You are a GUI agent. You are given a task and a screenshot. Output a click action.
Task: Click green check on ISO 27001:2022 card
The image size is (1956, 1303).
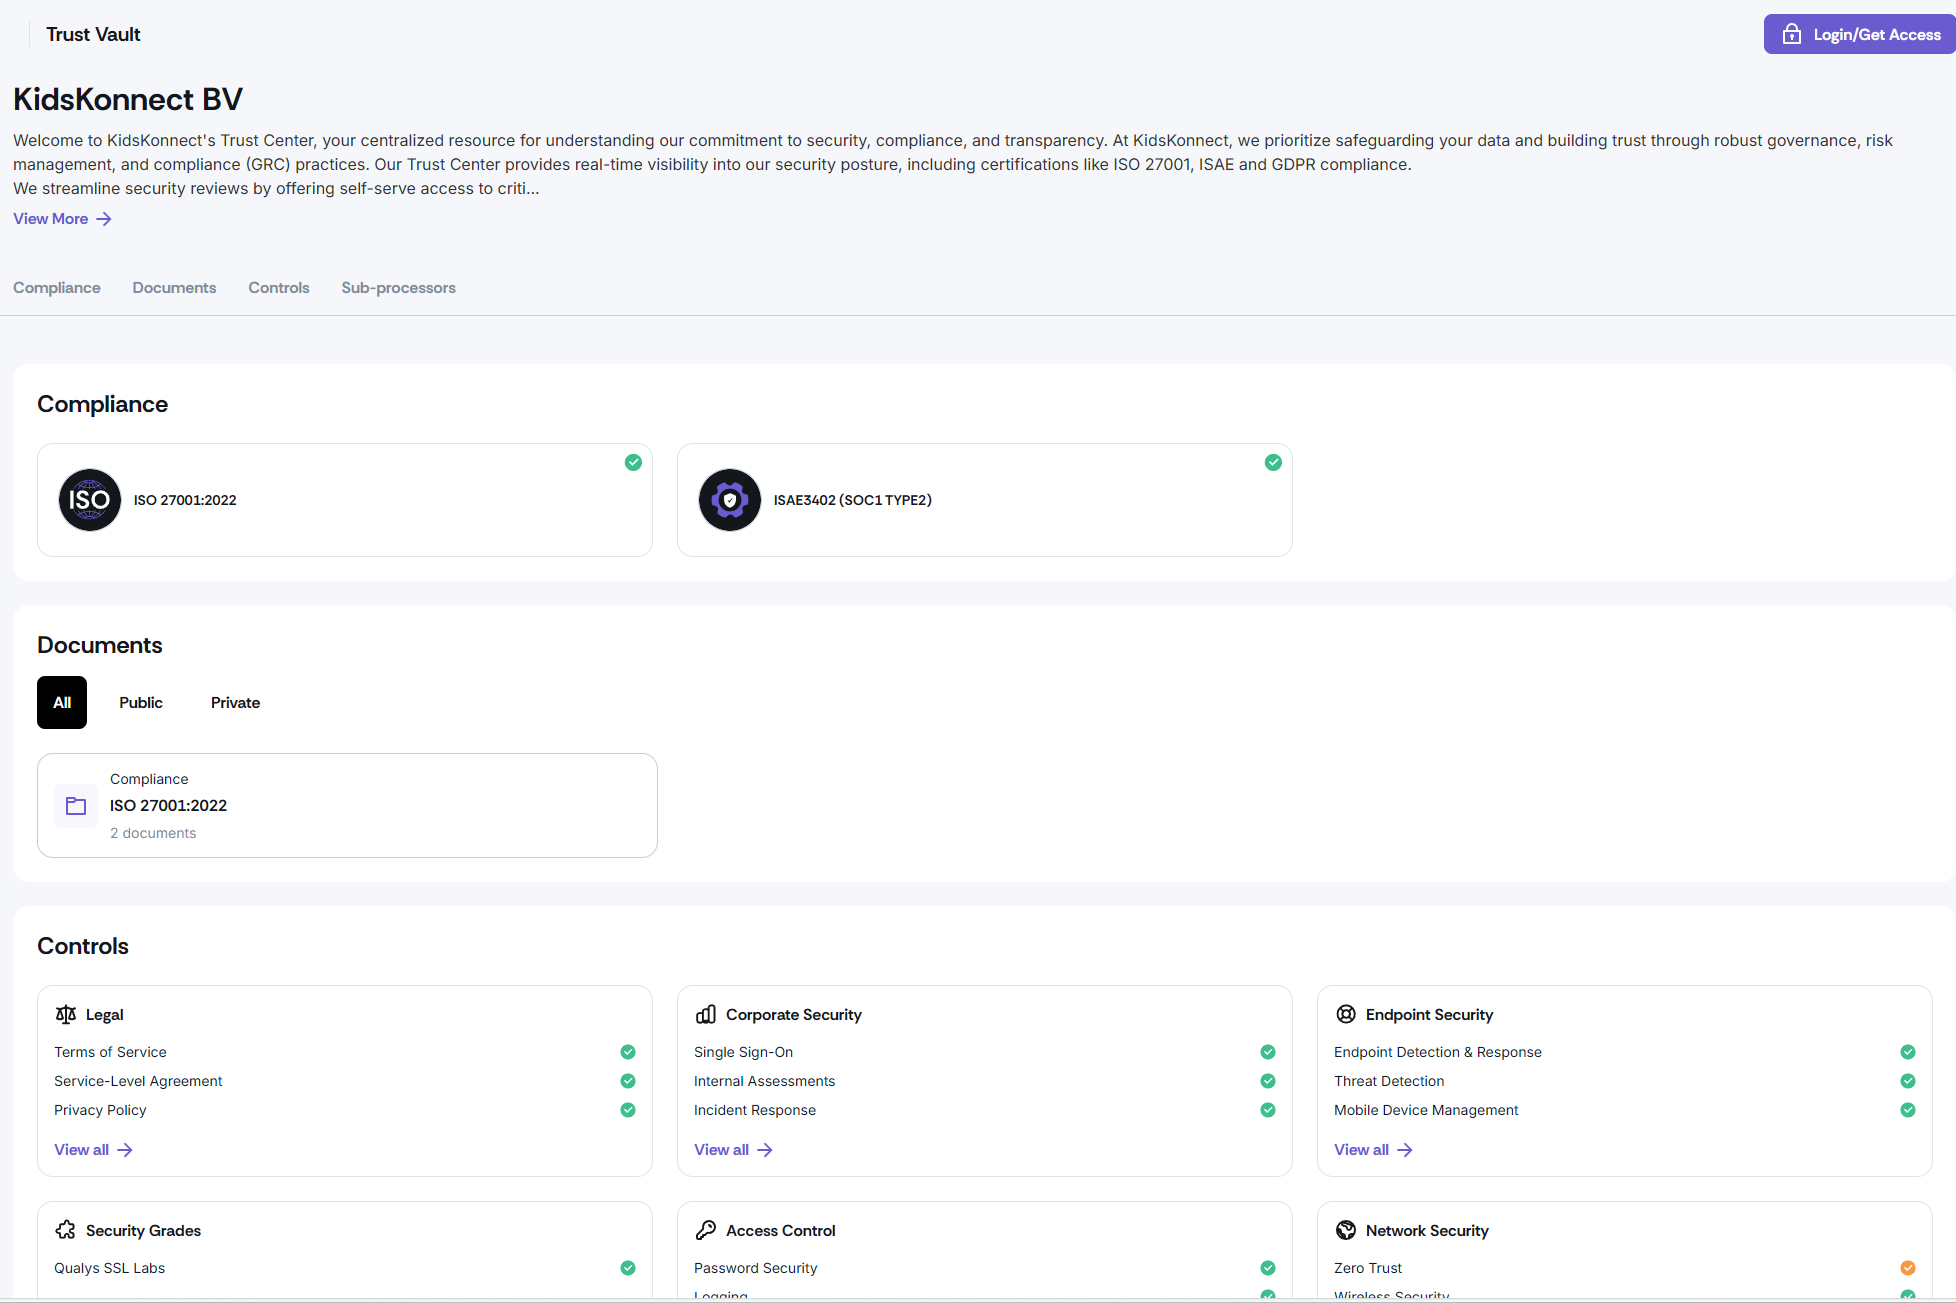pos(633,462)
